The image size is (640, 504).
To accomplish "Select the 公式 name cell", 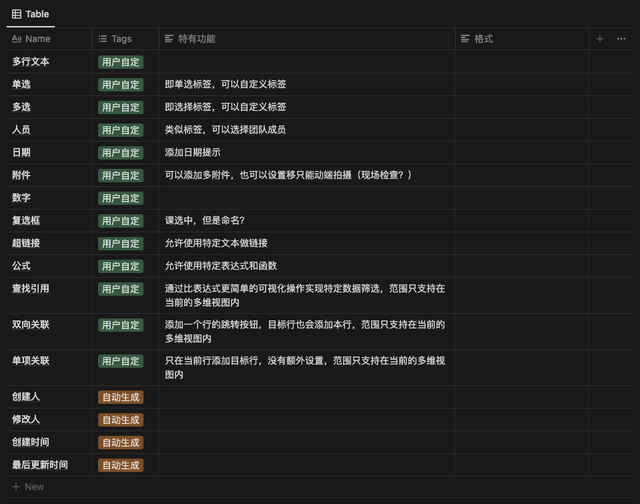I will point(49,266).
